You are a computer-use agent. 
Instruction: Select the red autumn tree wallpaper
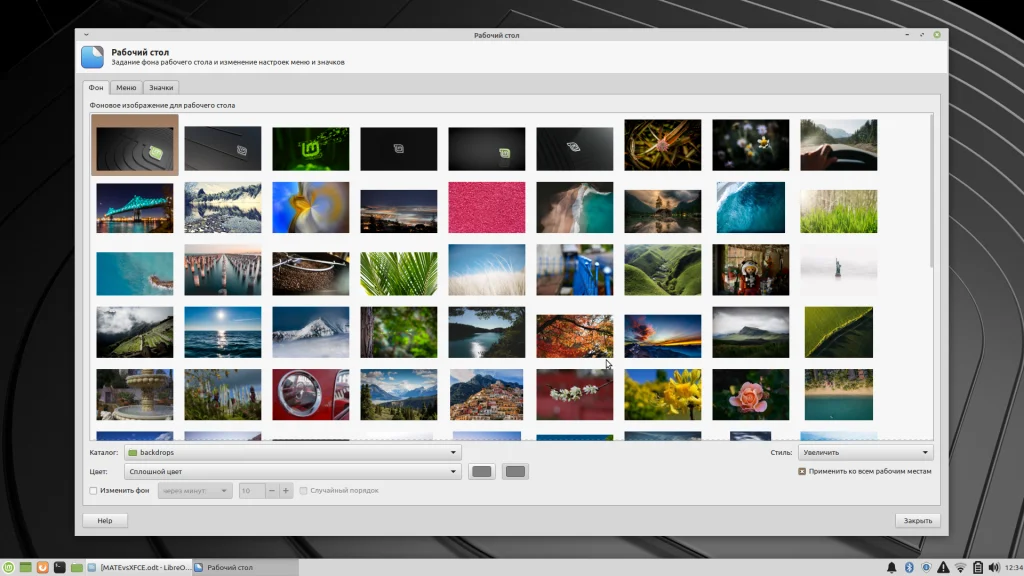[575, 336]
